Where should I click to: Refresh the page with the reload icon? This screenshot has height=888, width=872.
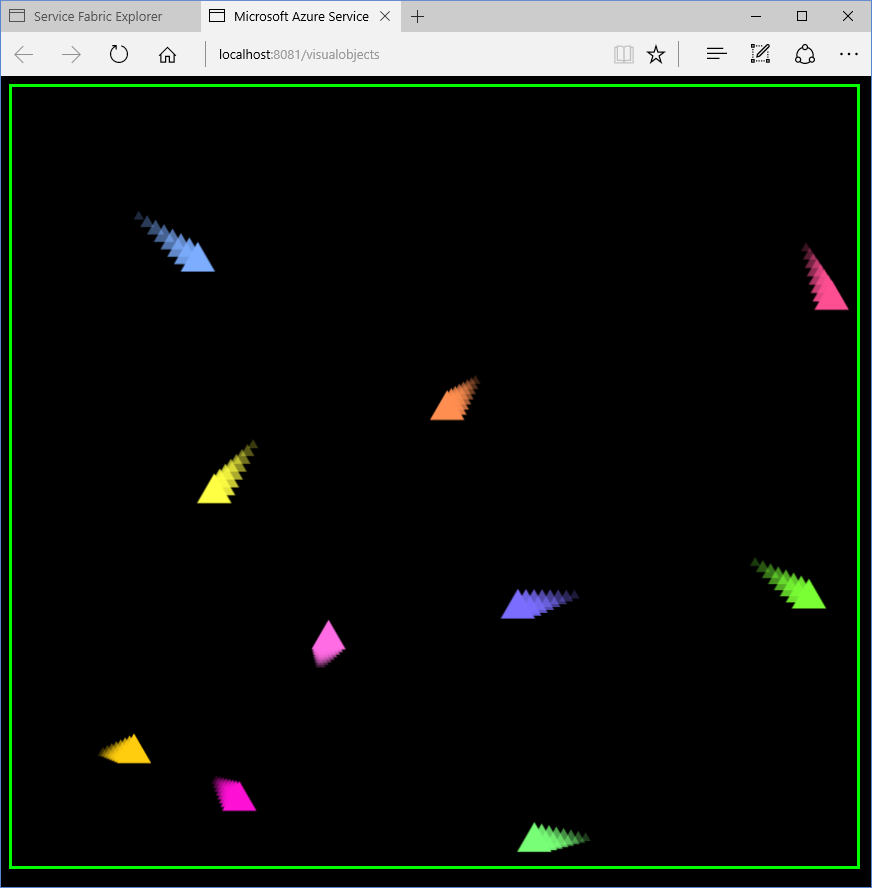pyautogui.click(x=119, y=55)
